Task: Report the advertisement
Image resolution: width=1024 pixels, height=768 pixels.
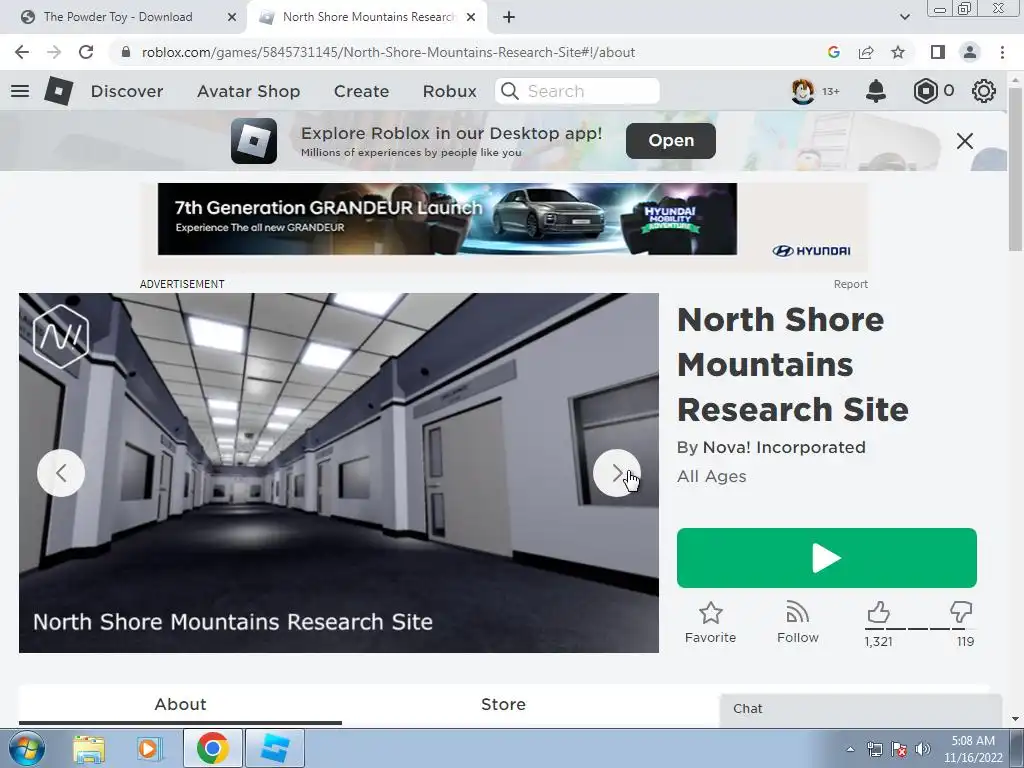Action: click(x=850, y=284)
